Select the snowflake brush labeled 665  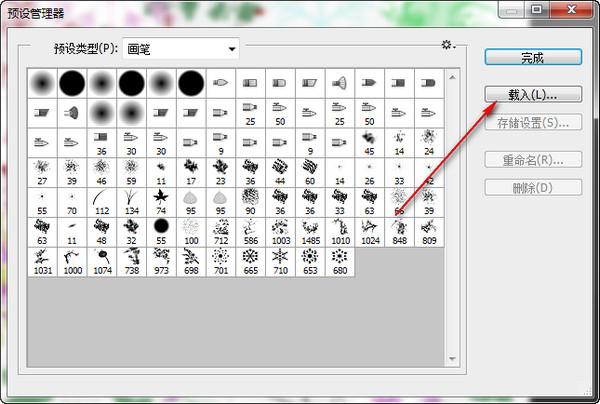pos(251,260)
